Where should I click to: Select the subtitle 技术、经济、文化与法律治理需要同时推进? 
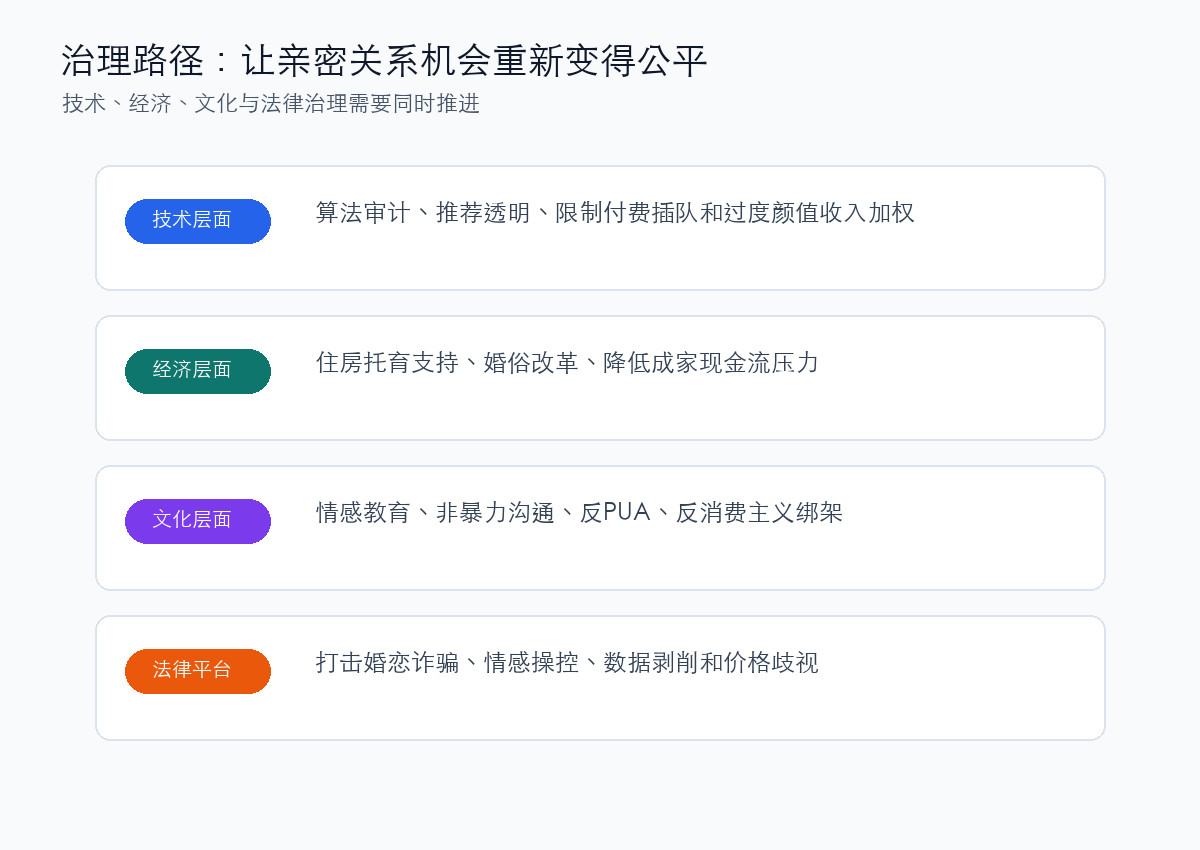[271, 104]
